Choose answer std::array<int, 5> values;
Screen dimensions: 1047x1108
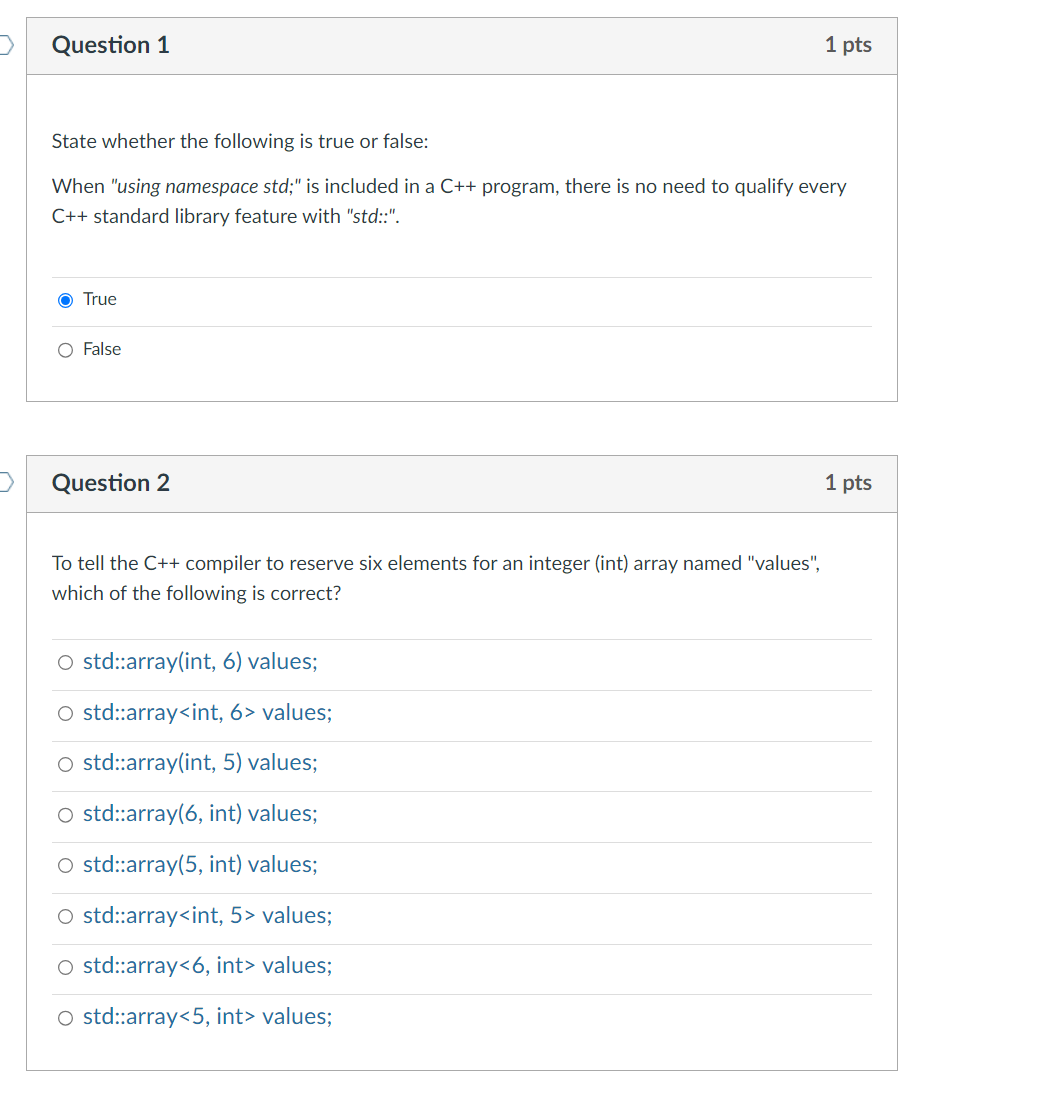coord(65,915)
